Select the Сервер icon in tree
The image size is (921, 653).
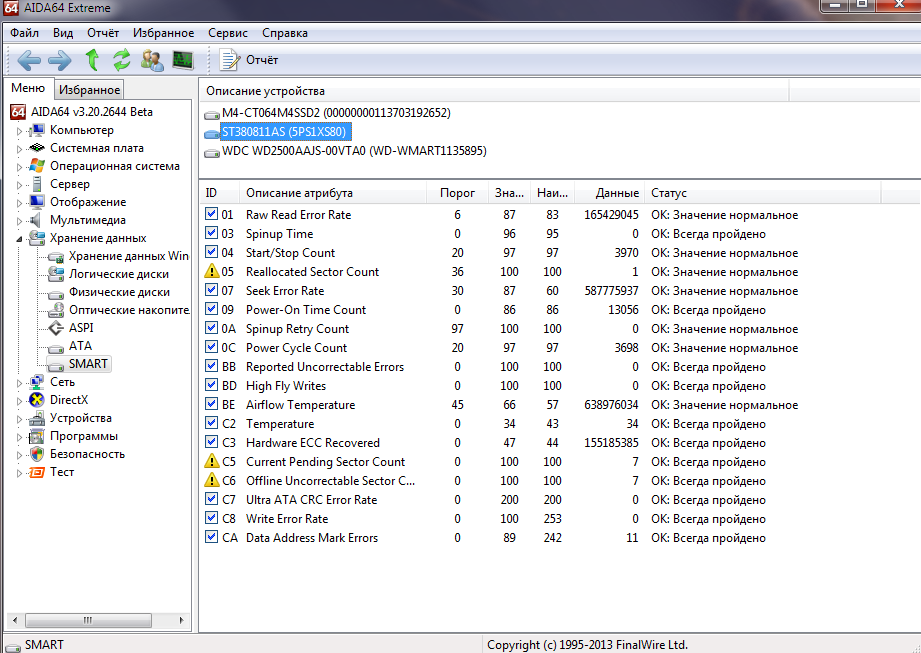point(37,184)
